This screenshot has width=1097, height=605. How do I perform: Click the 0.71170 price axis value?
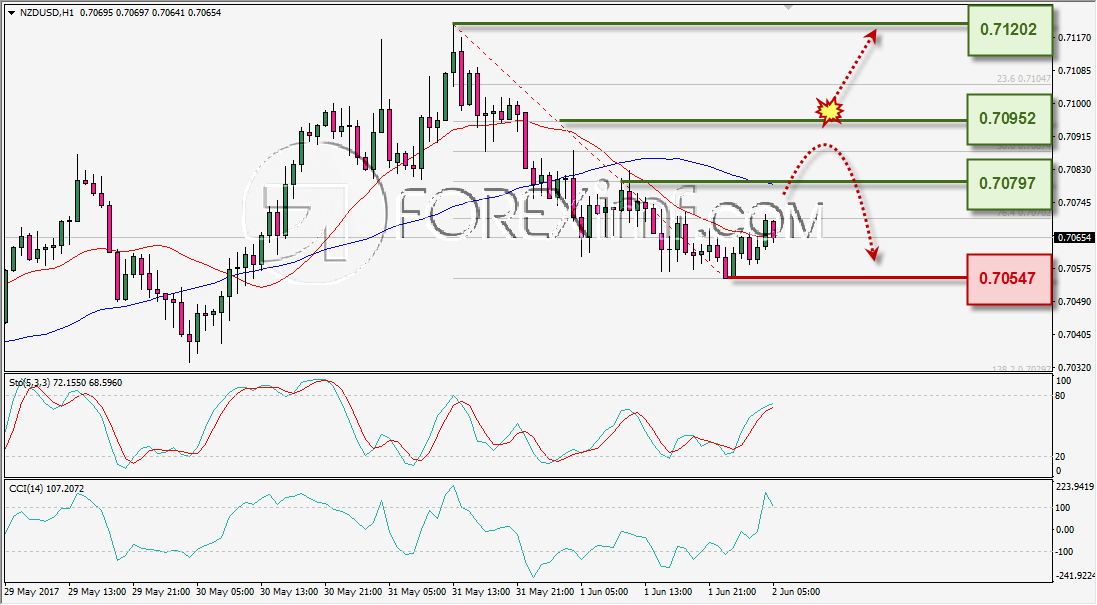1075,38
